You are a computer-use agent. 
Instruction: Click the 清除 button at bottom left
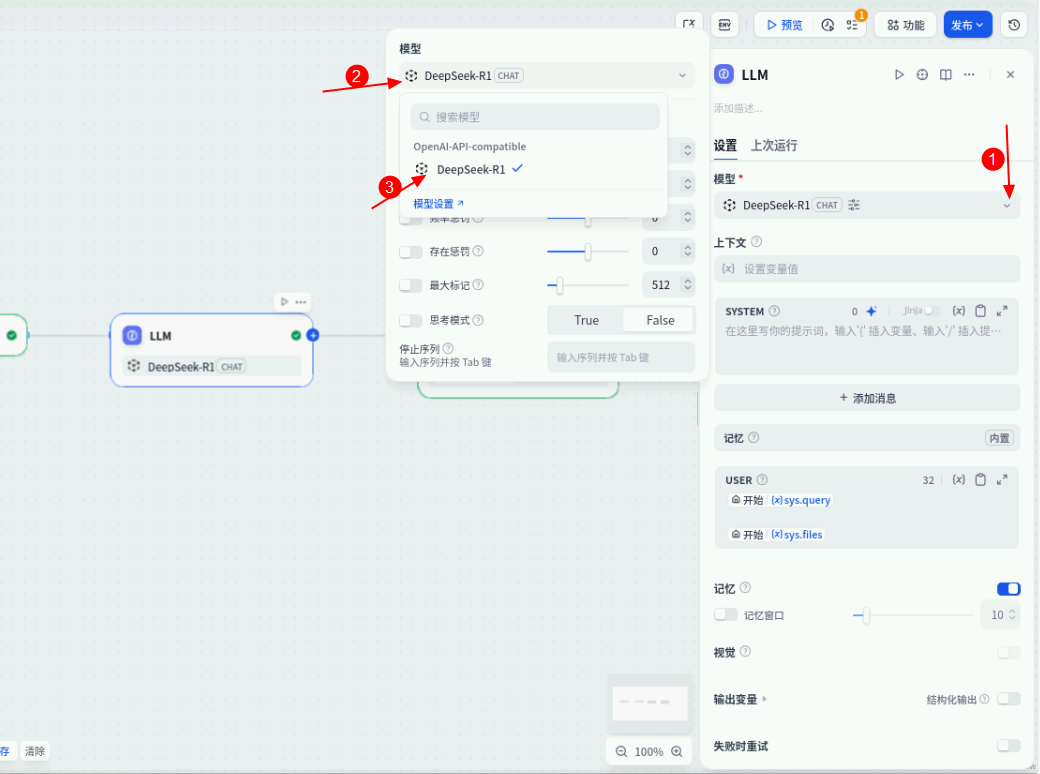pos(34,751)
